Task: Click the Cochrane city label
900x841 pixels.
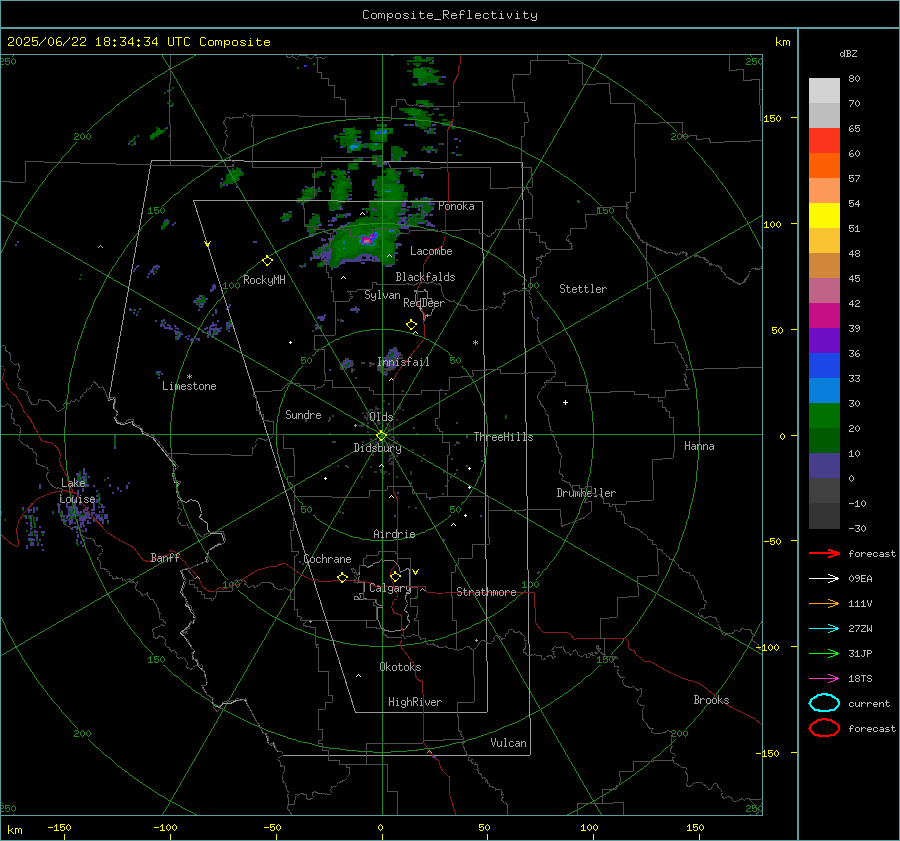Action: [x=327, y=559]
